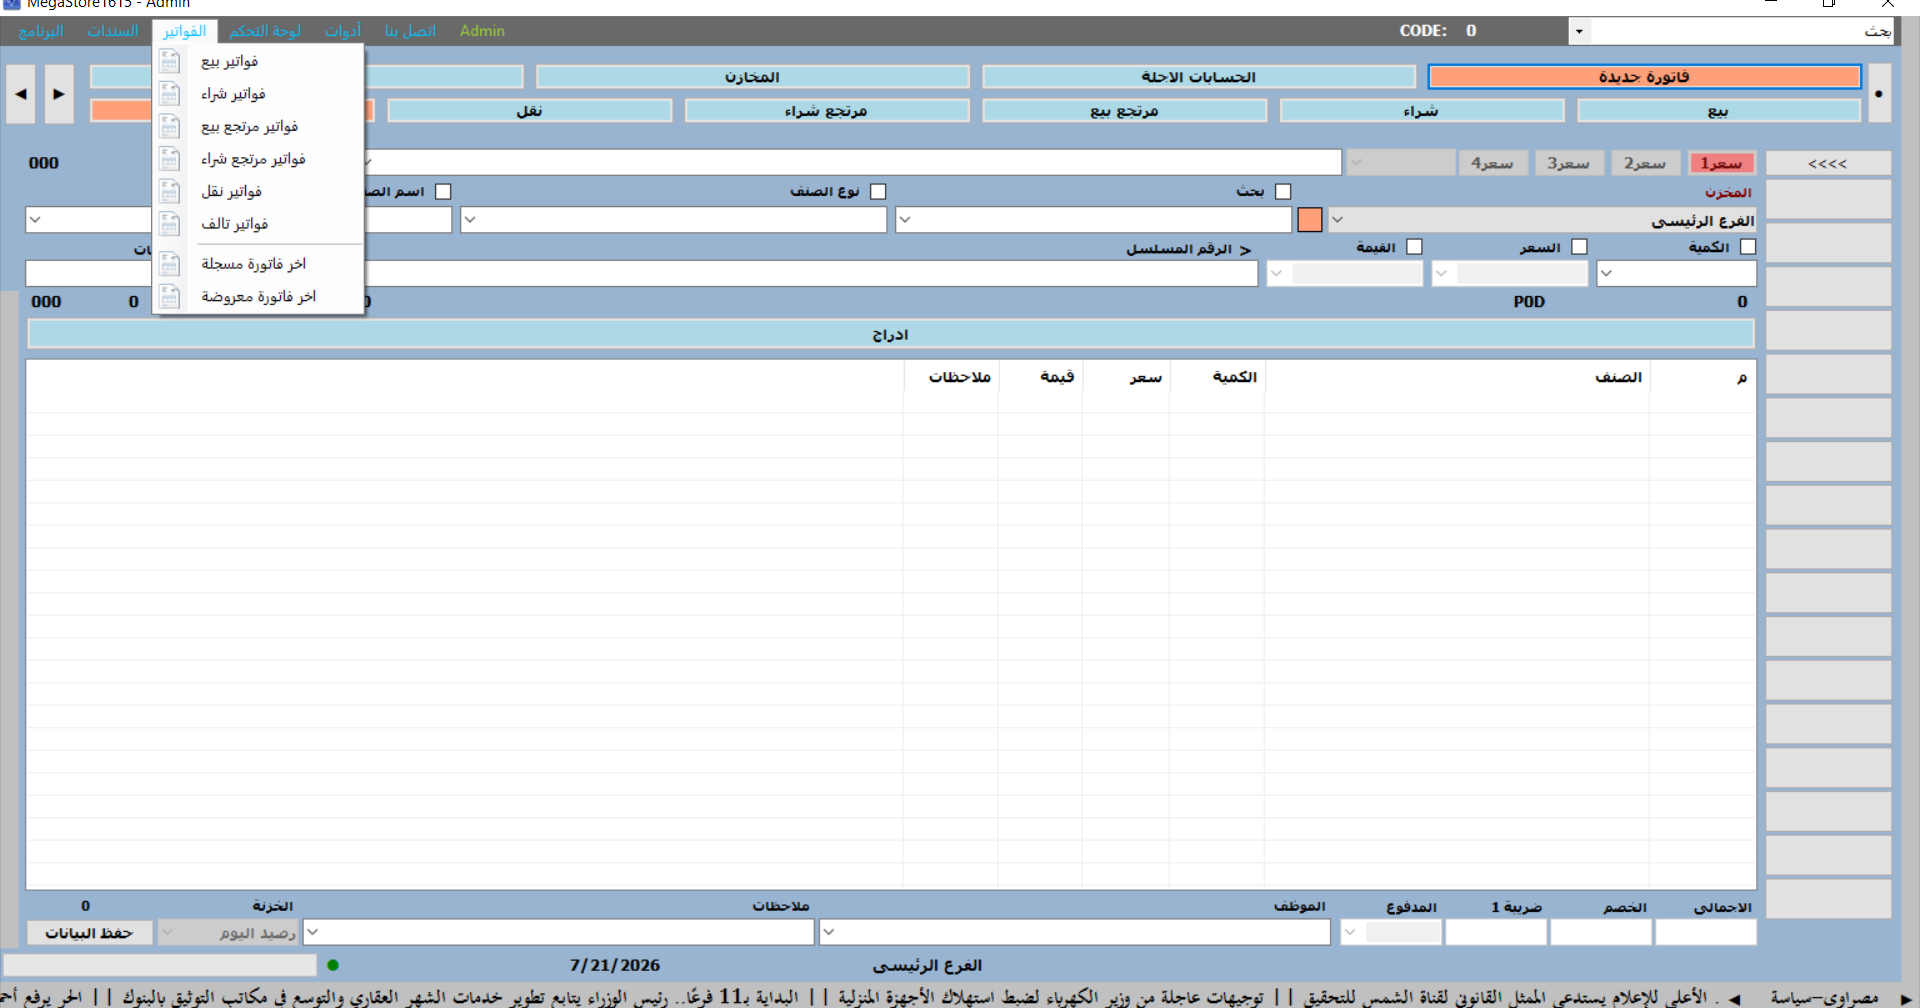Click the المخازن button

753,77
